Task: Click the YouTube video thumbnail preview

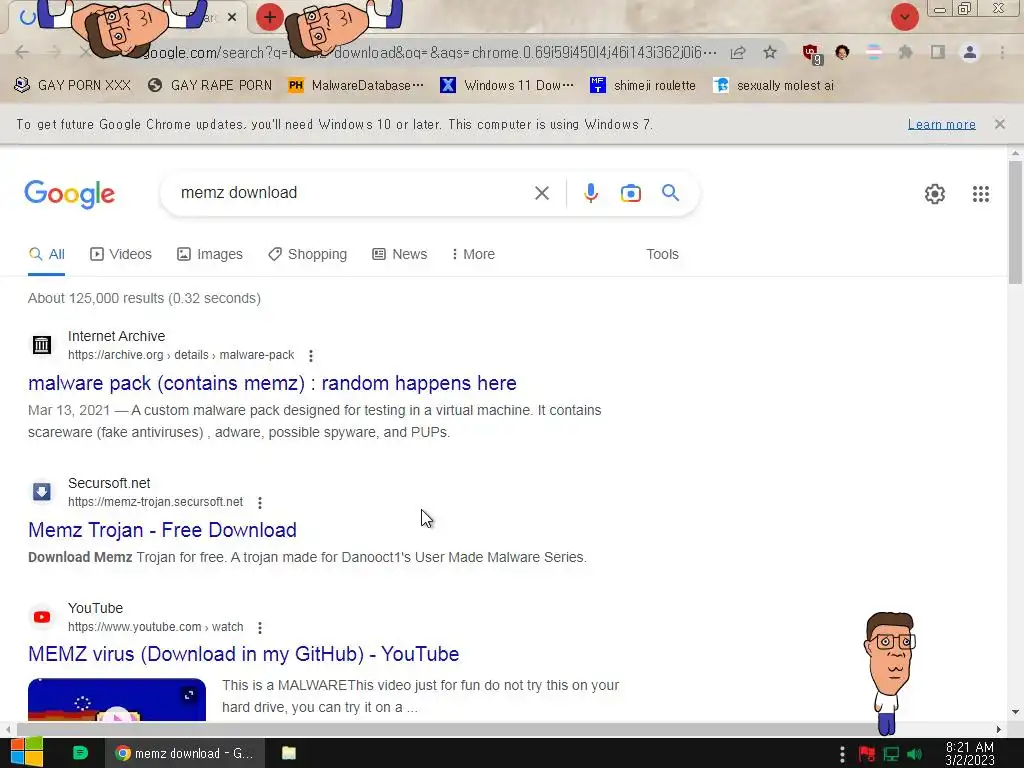Action: (117, 699)
